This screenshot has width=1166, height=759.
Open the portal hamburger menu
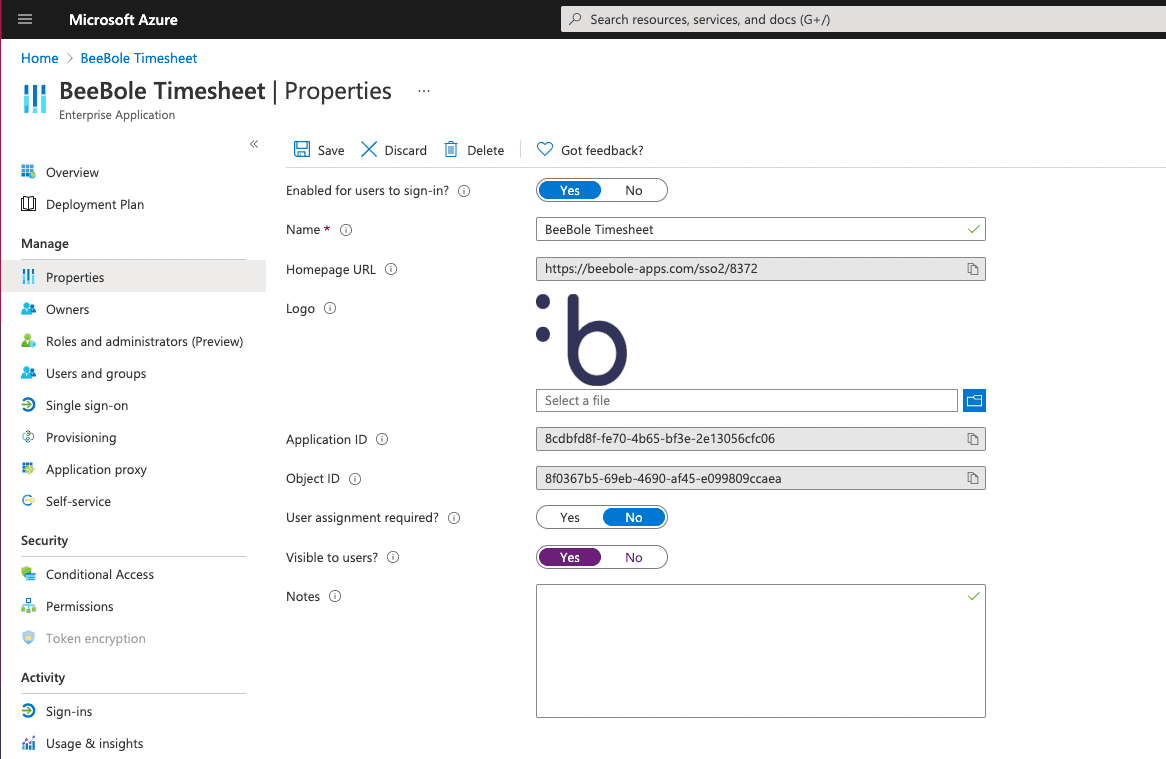point(25,19)
